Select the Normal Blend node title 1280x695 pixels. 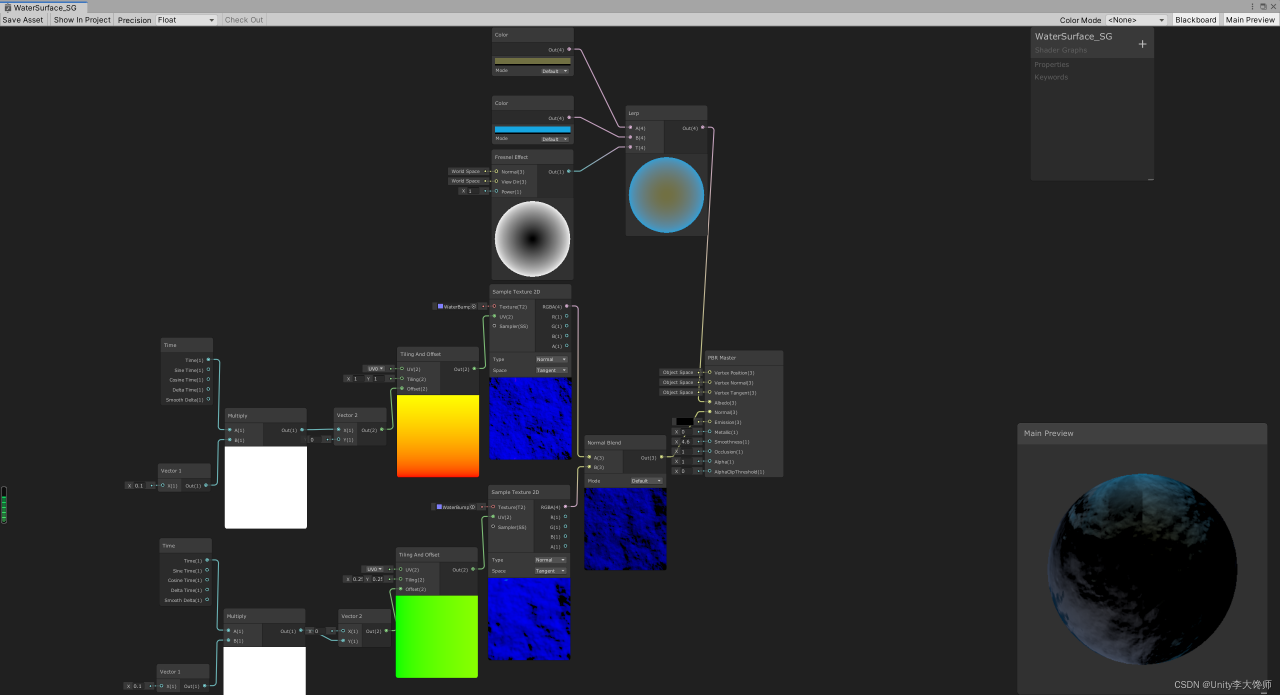(606, 442)
